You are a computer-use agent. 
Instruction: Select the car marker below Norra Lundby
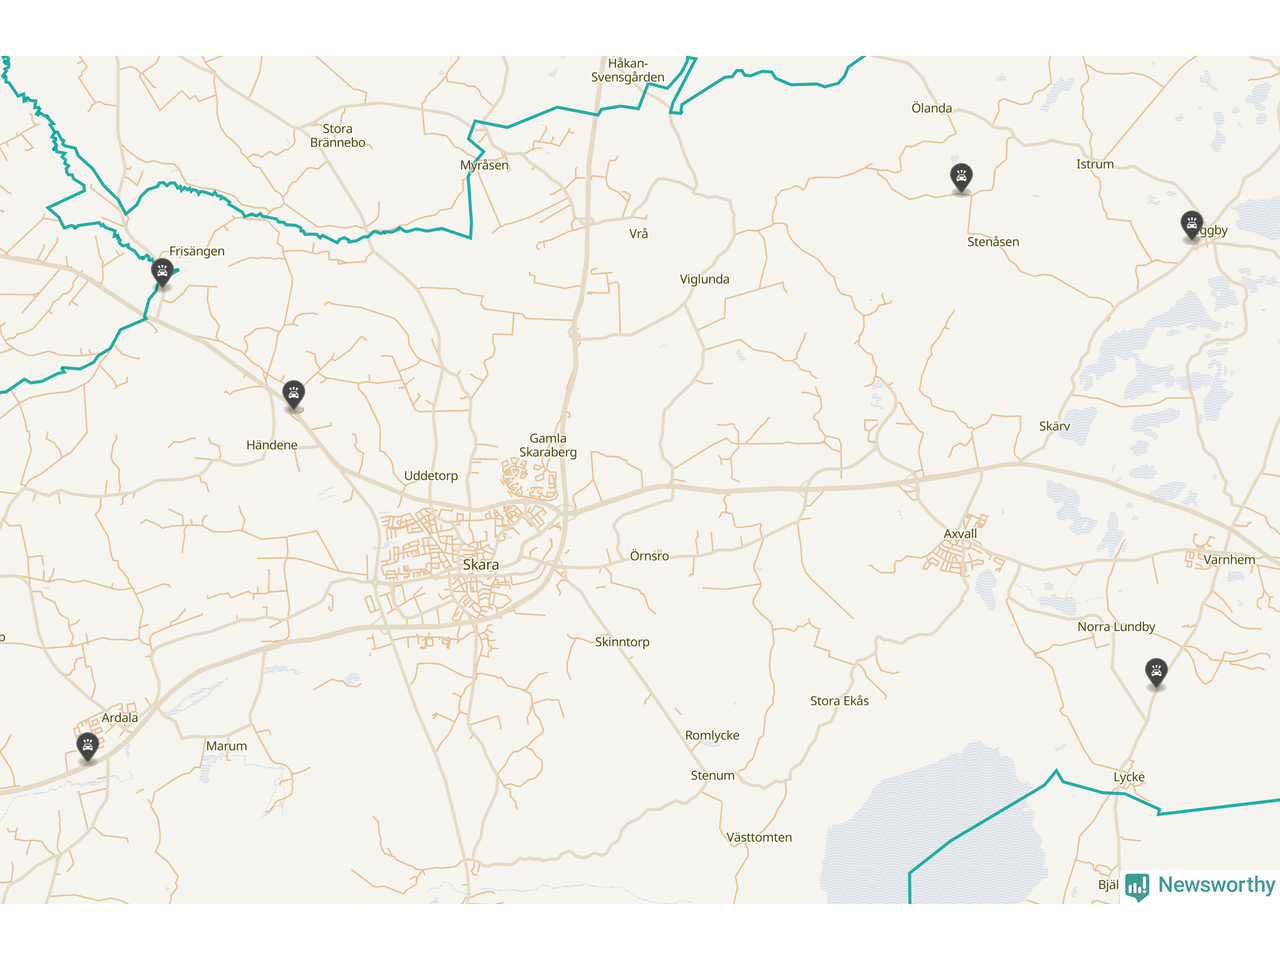click(x=1156, y=673)
